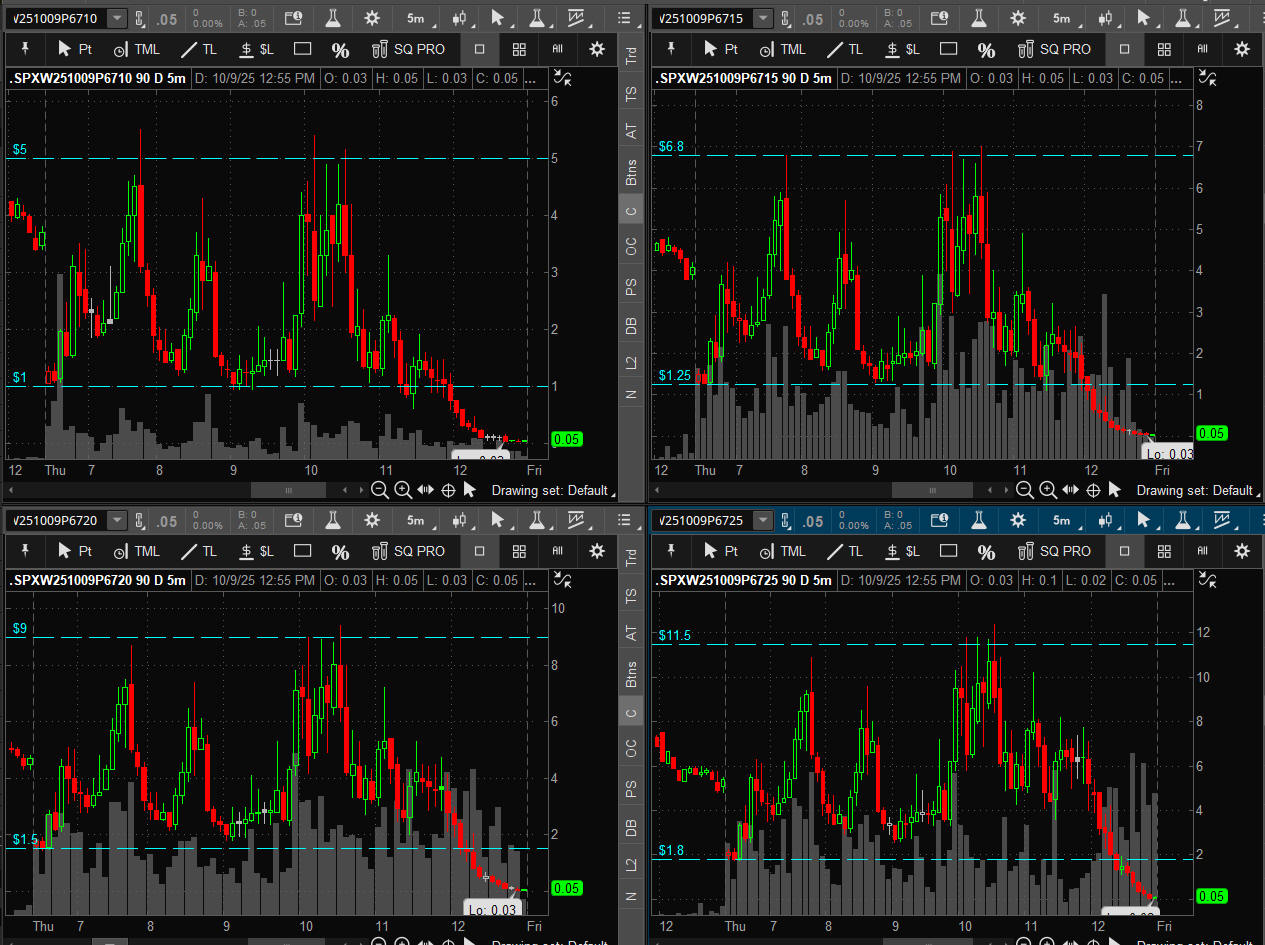Click horizontal scrollbar thumb under top-left chart

[x=288, y=490]
